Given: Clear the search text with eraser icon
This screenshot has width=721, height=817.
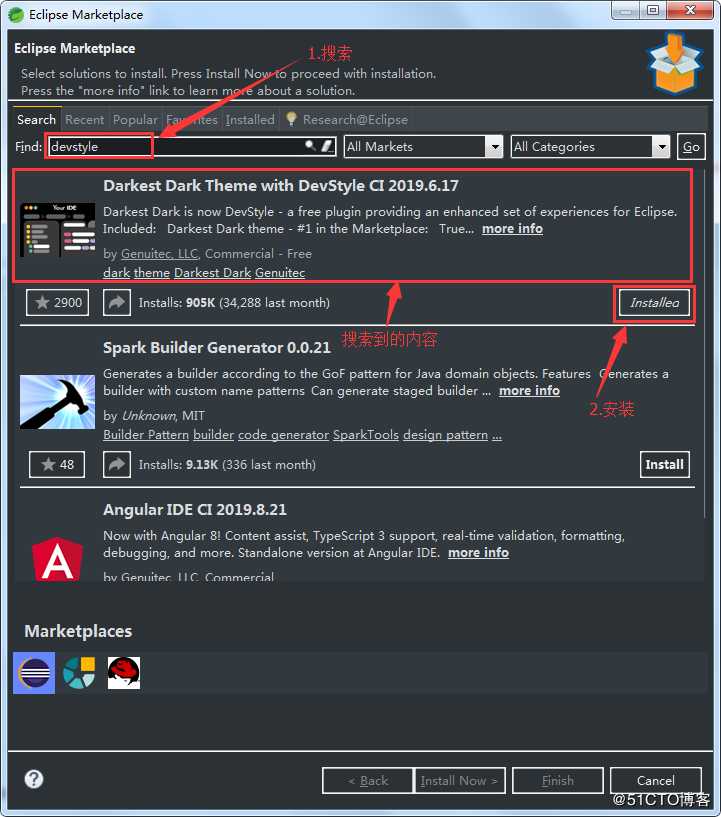Looking at the screenshot, I should [x=327, y=145].
